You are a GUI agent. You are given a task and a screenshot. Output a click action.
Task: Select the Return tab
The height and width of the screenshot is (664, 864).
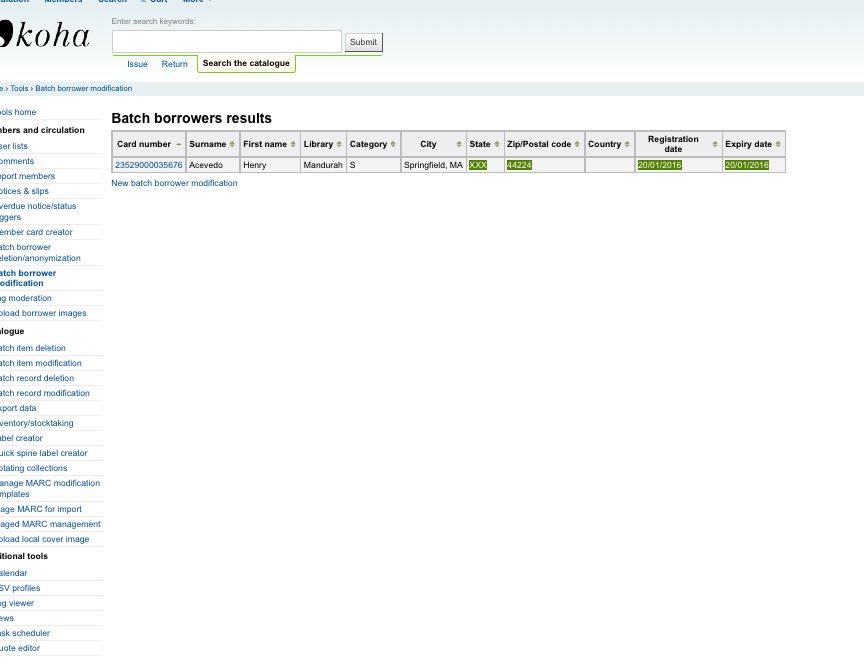(174, 64)
